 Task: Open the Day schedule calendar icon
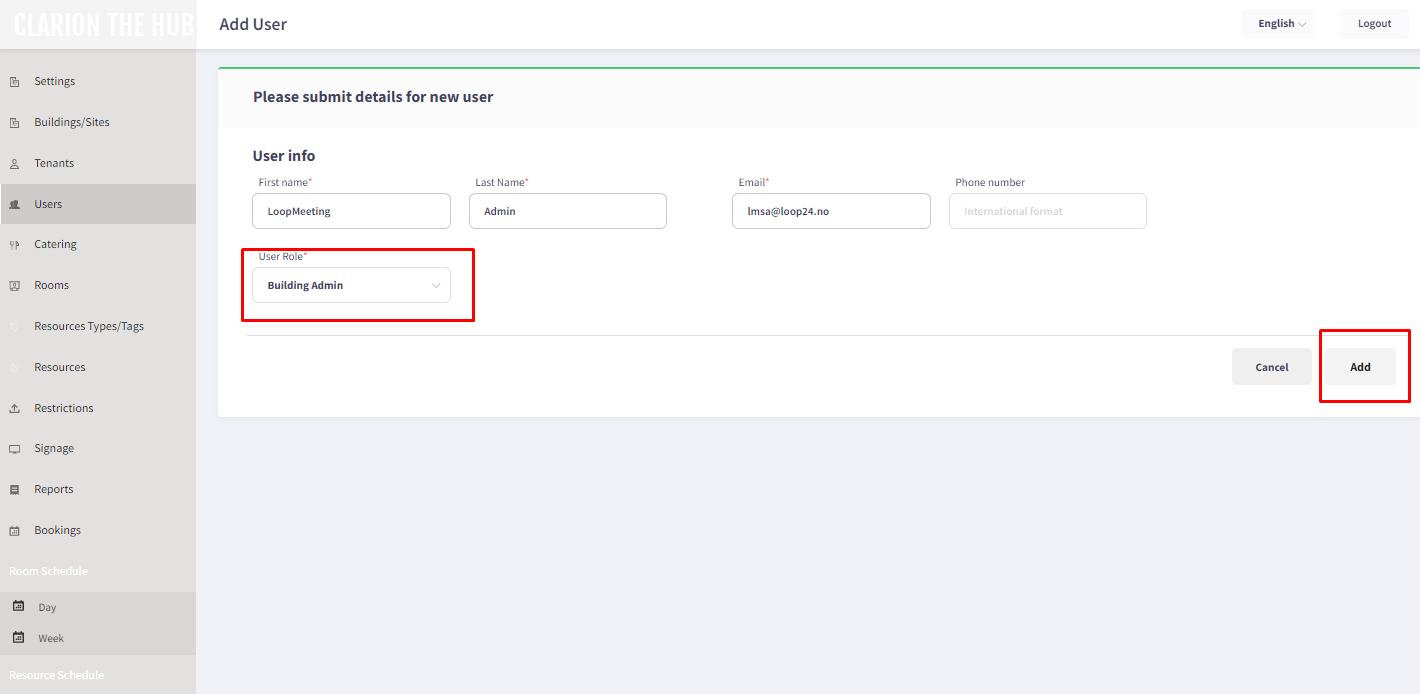19,606
